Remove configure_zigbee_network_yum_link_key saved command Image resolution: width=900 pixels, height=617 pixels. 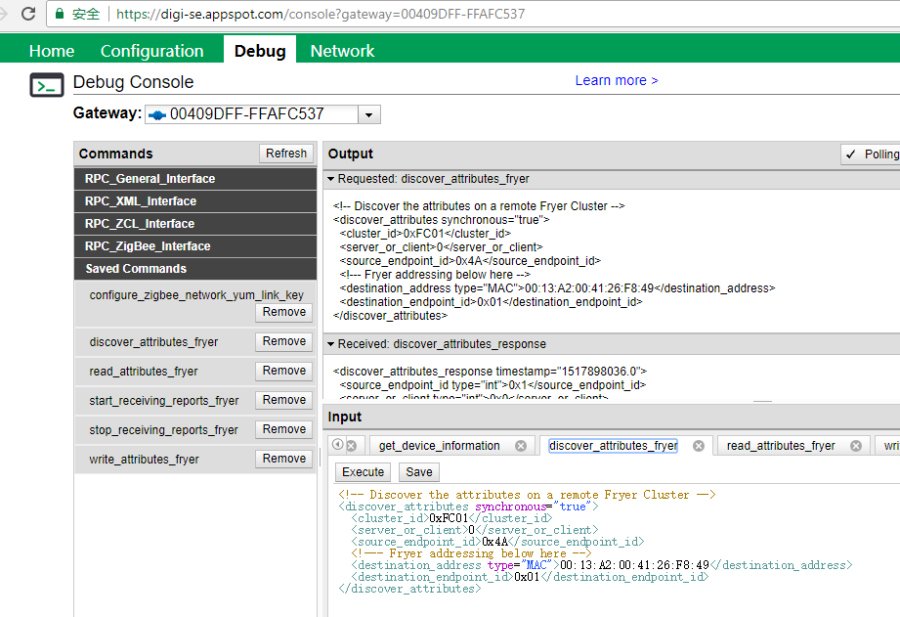pos(284,312)
